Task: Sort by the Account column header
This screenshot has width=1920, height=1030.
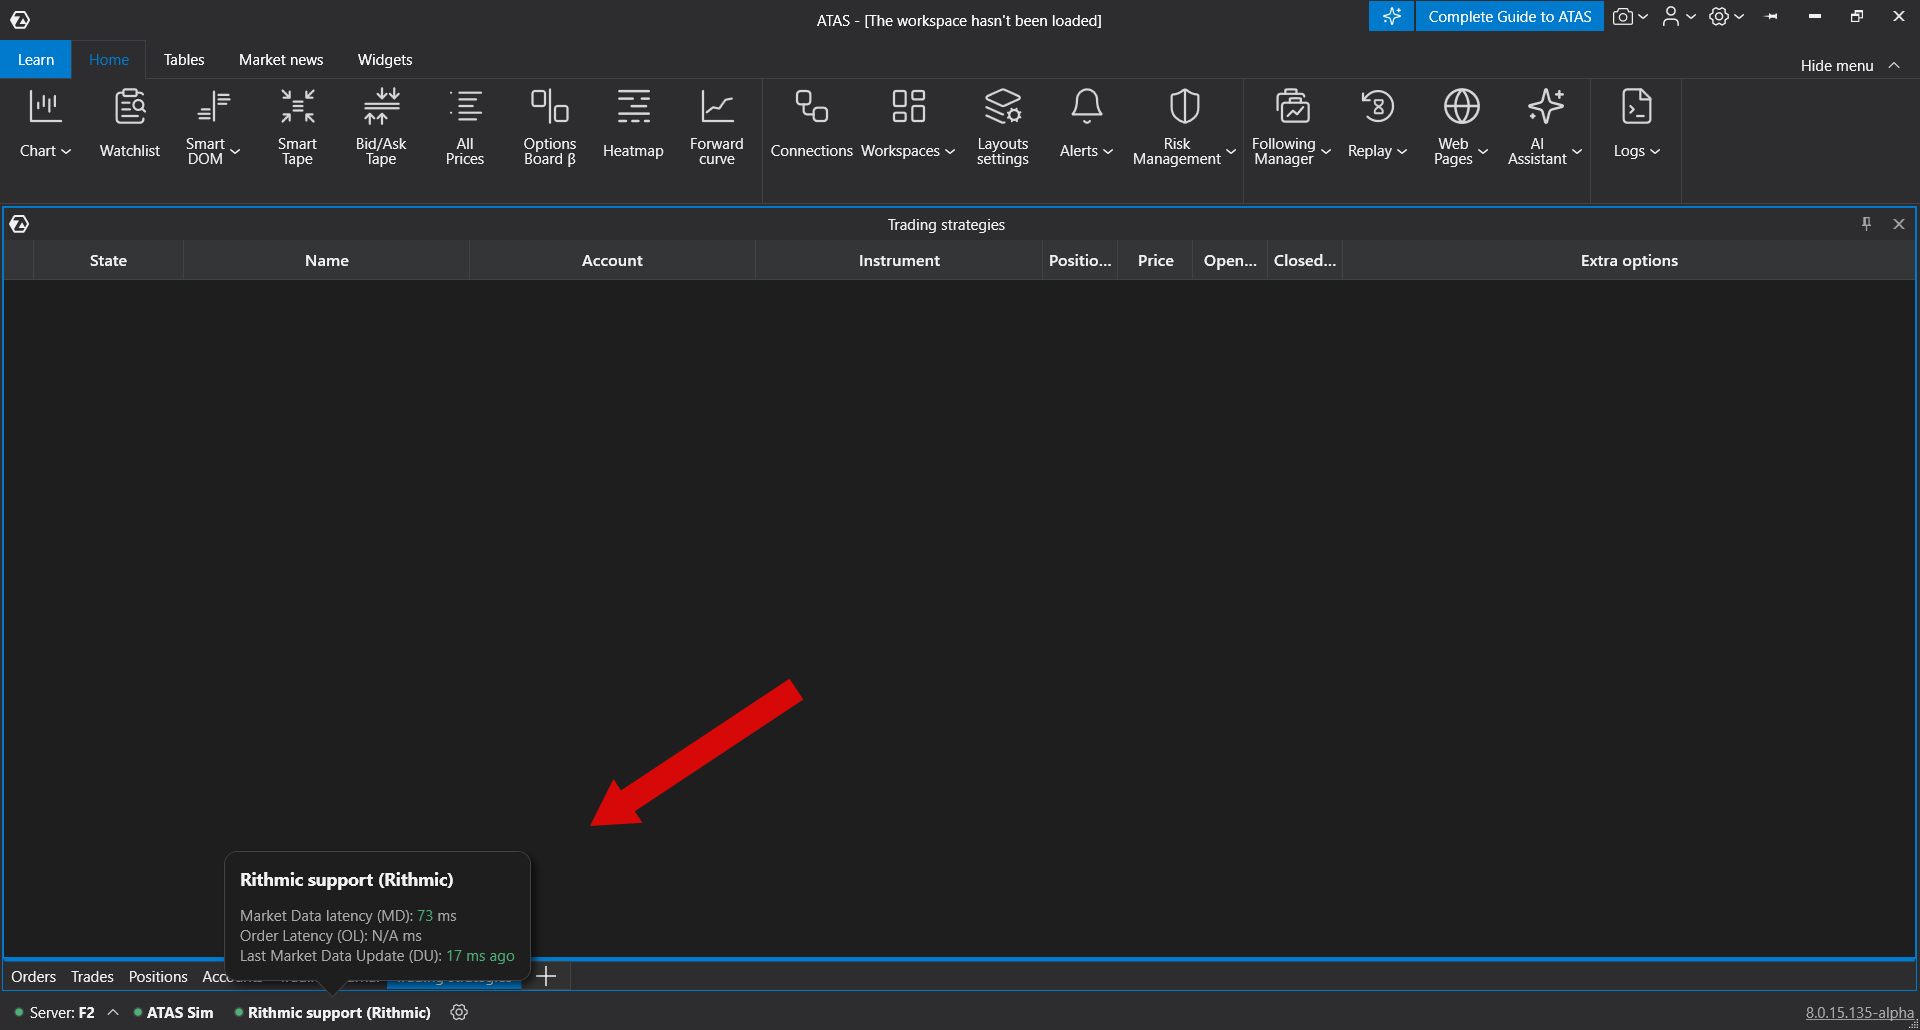Action: click(612, 260)
